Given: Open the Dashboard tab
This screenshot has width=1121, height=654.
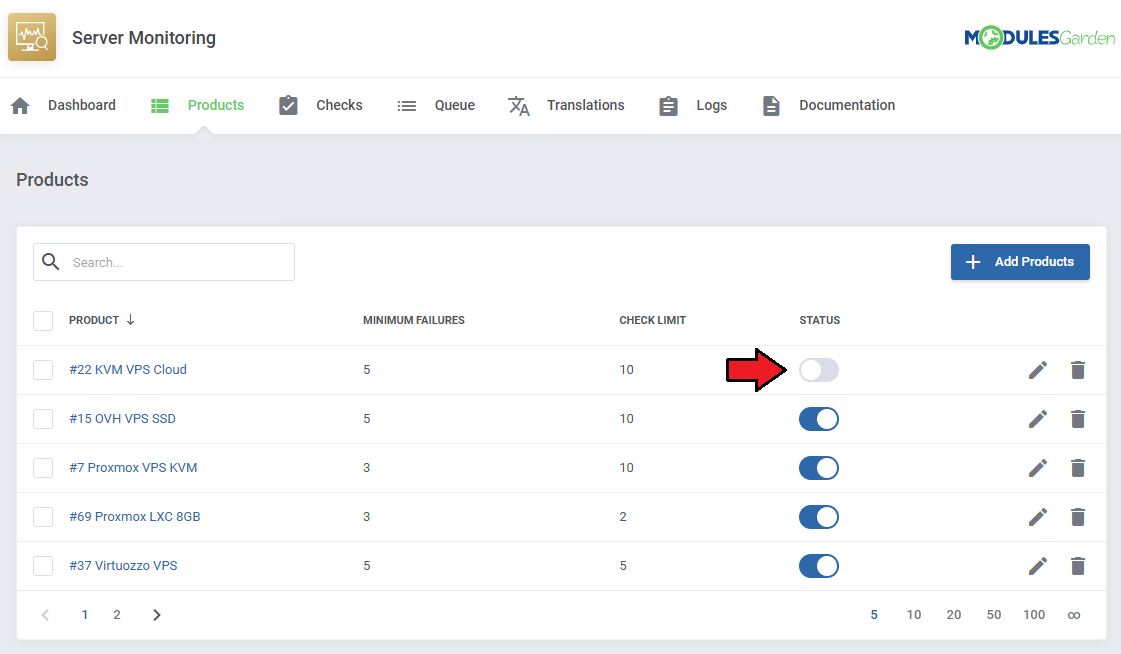Looking at the screenshot, I should coord(82,105).
